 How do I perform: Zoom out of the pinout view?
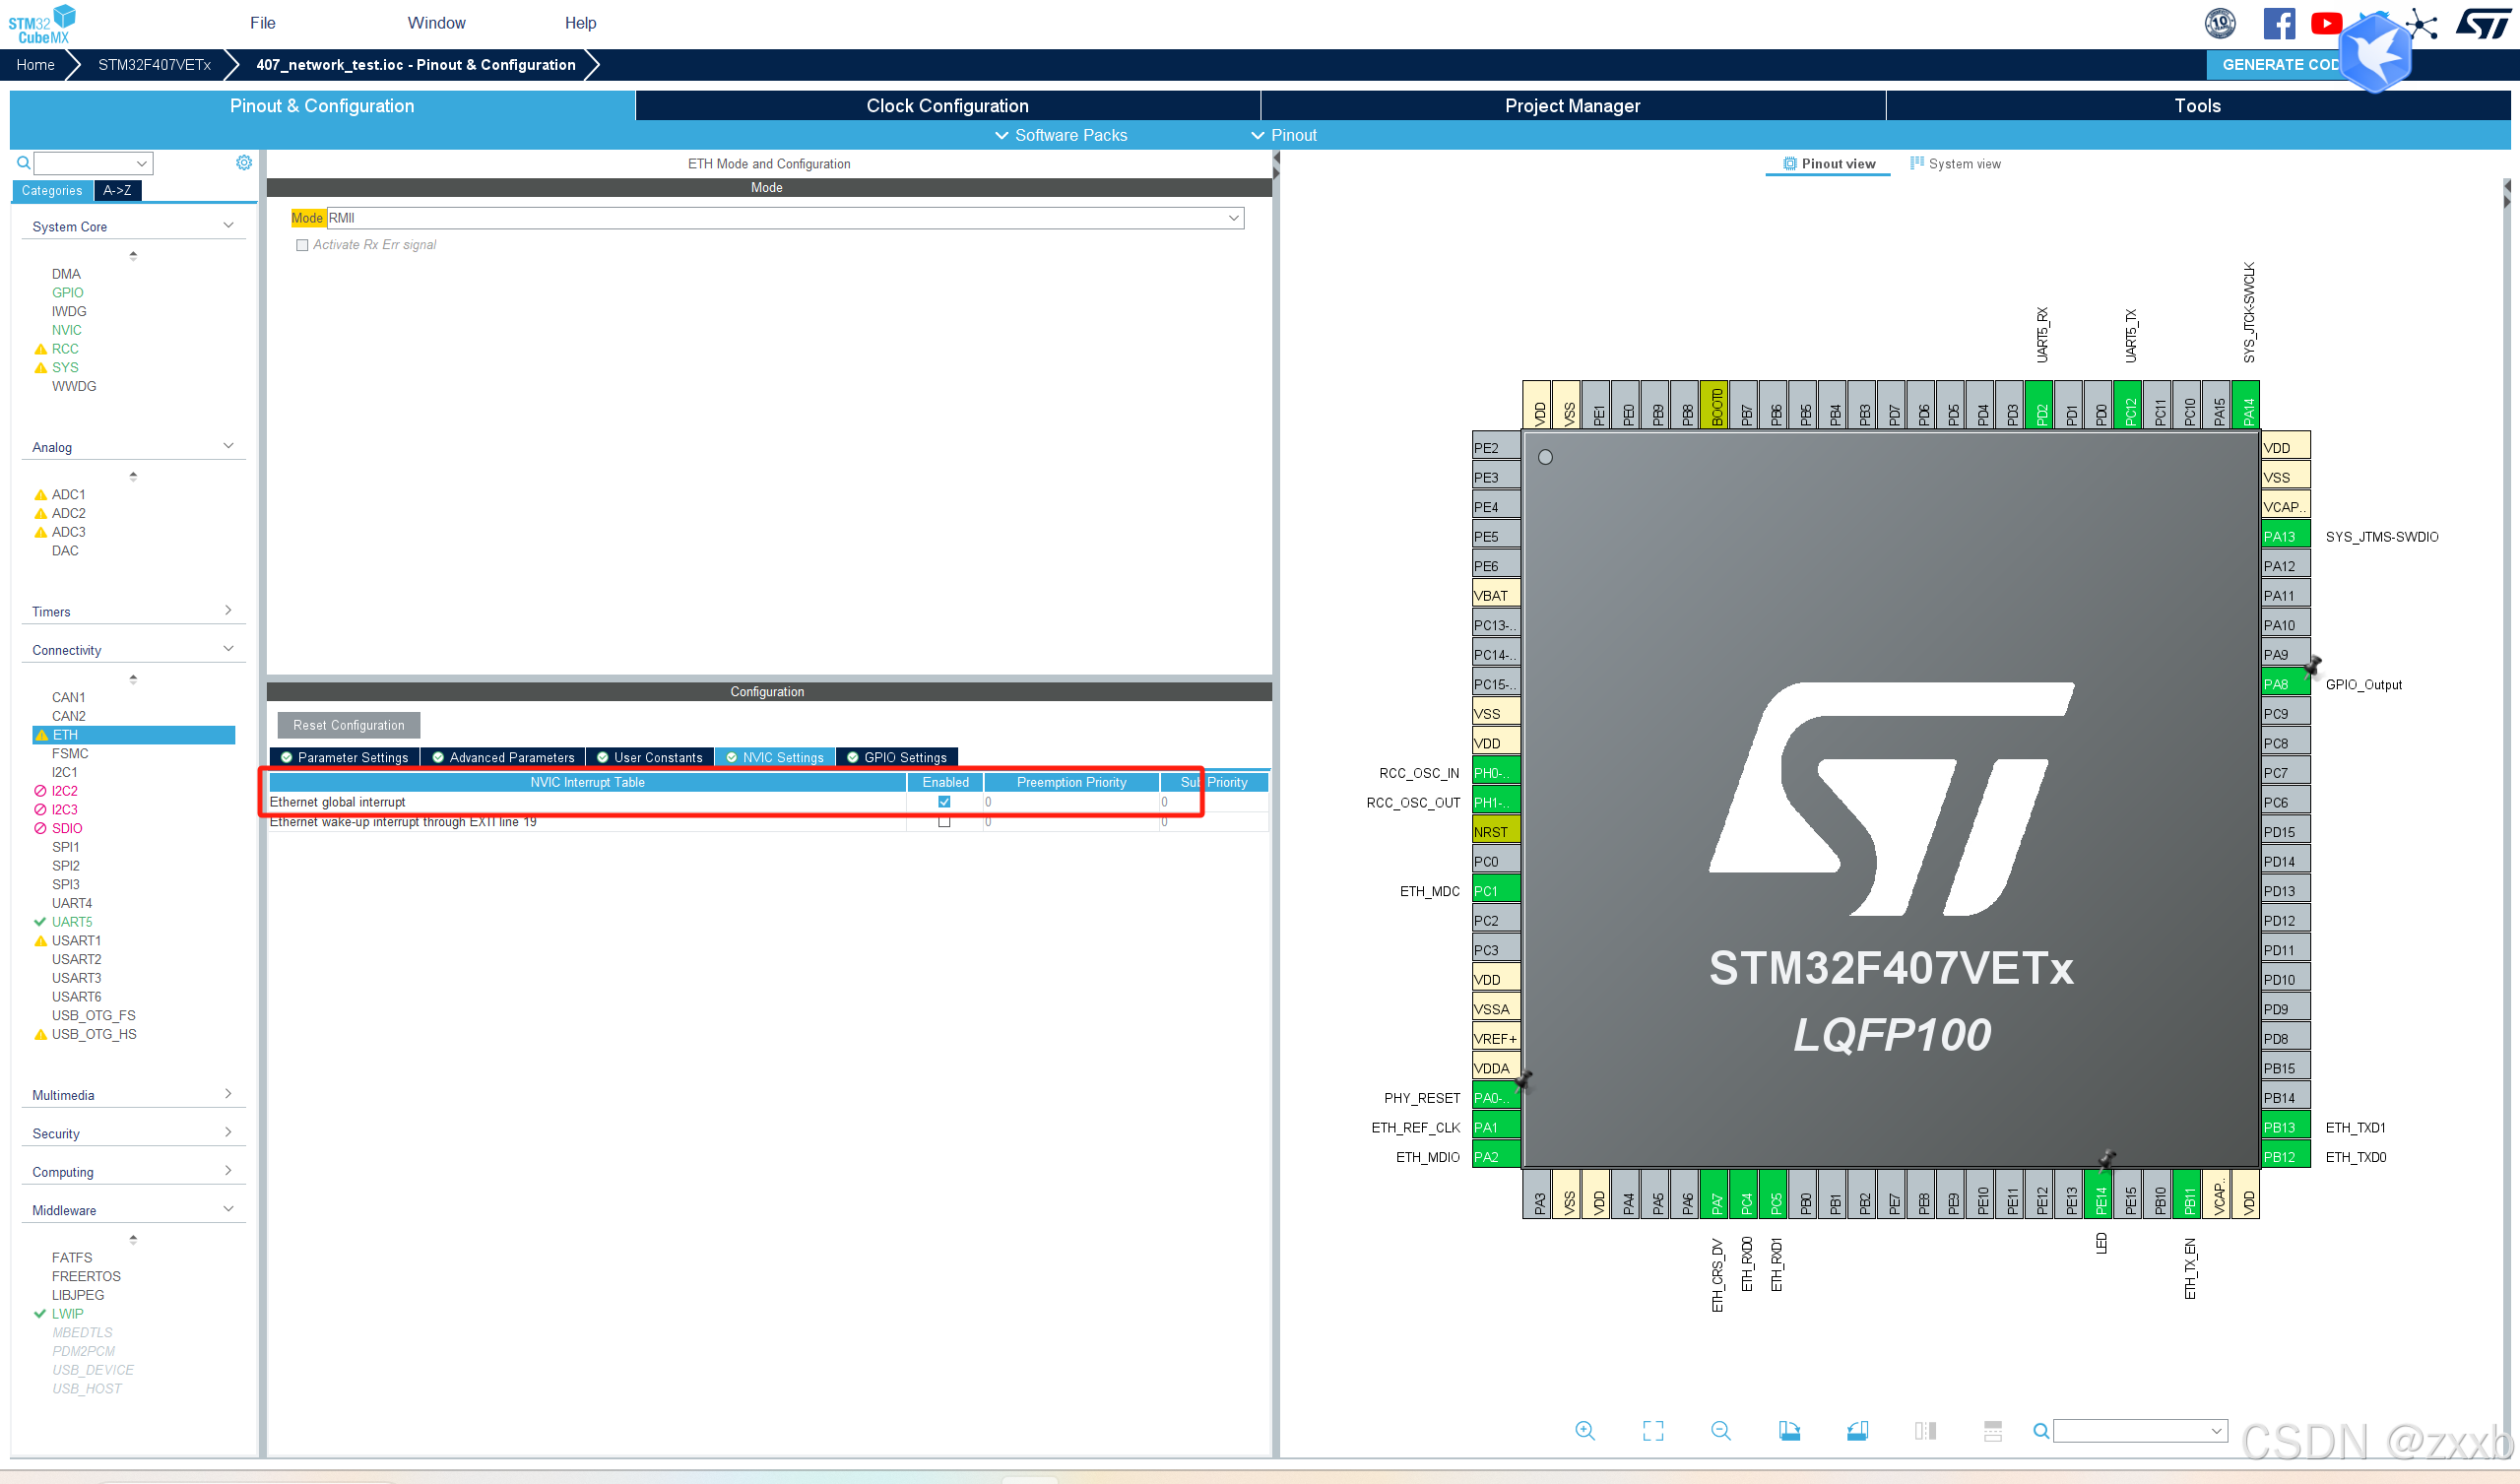pos(1721,1431)
